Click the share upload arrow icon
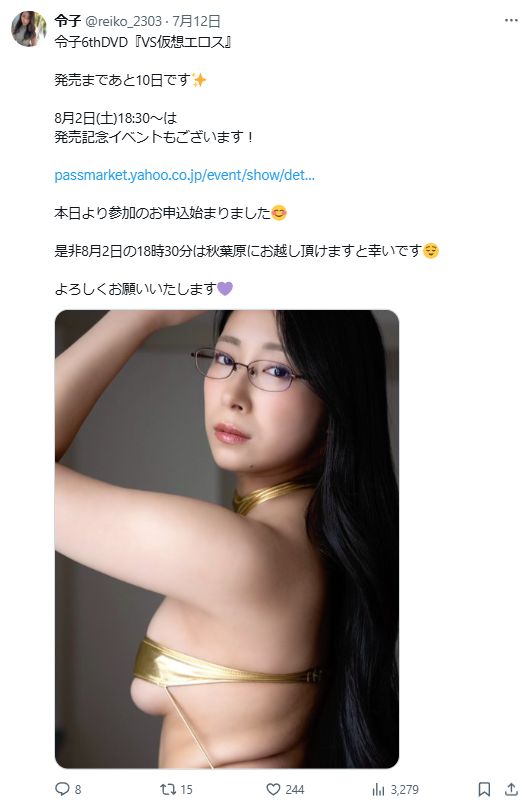Viewport: 531px width, 807px height. tap(511, 789)
